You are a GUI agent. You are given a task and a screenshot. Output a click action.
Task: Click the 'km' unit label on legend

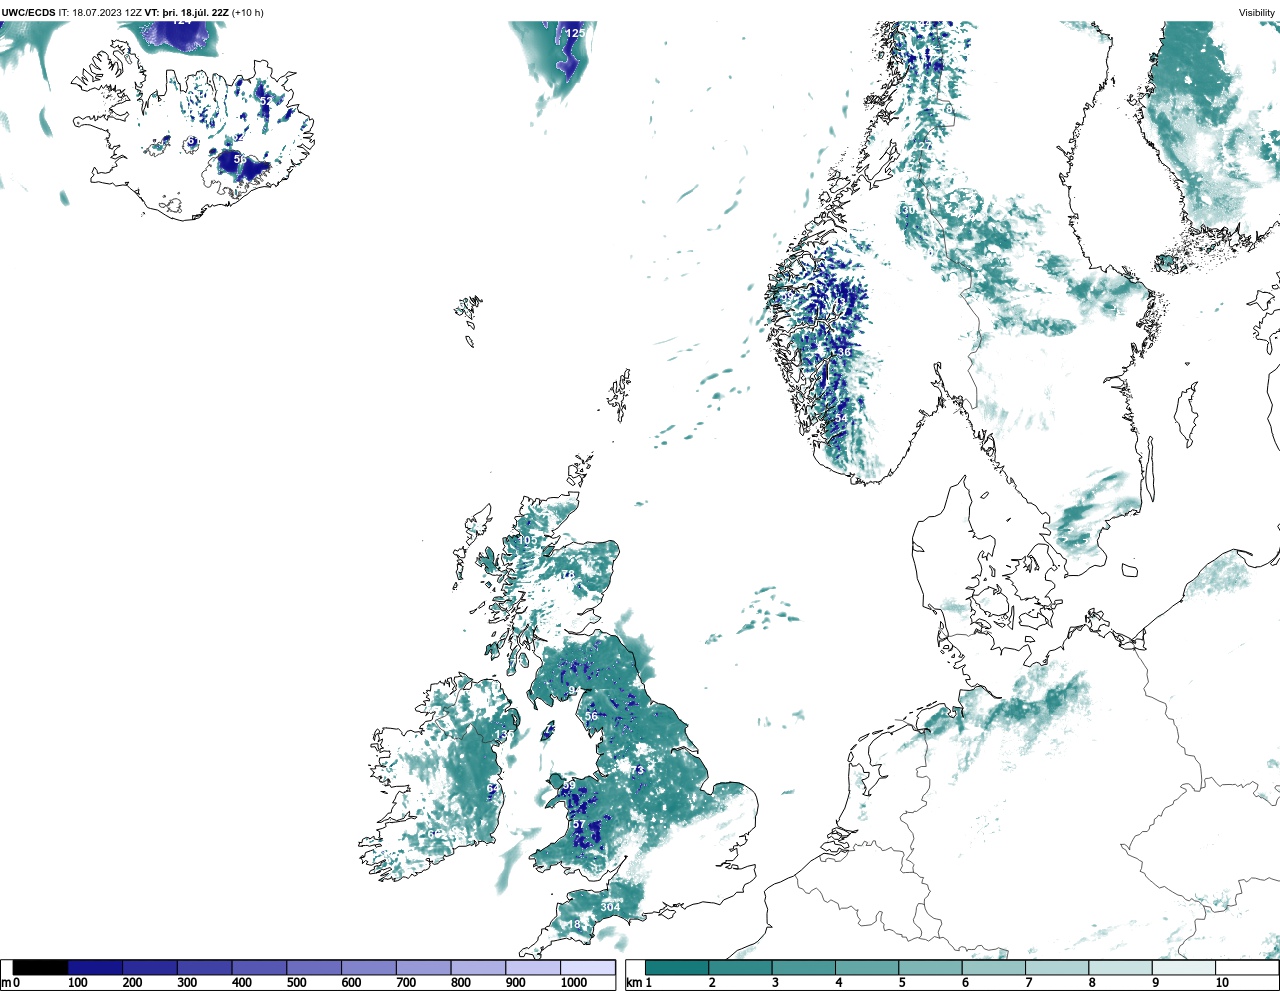[x=632, y=983]
